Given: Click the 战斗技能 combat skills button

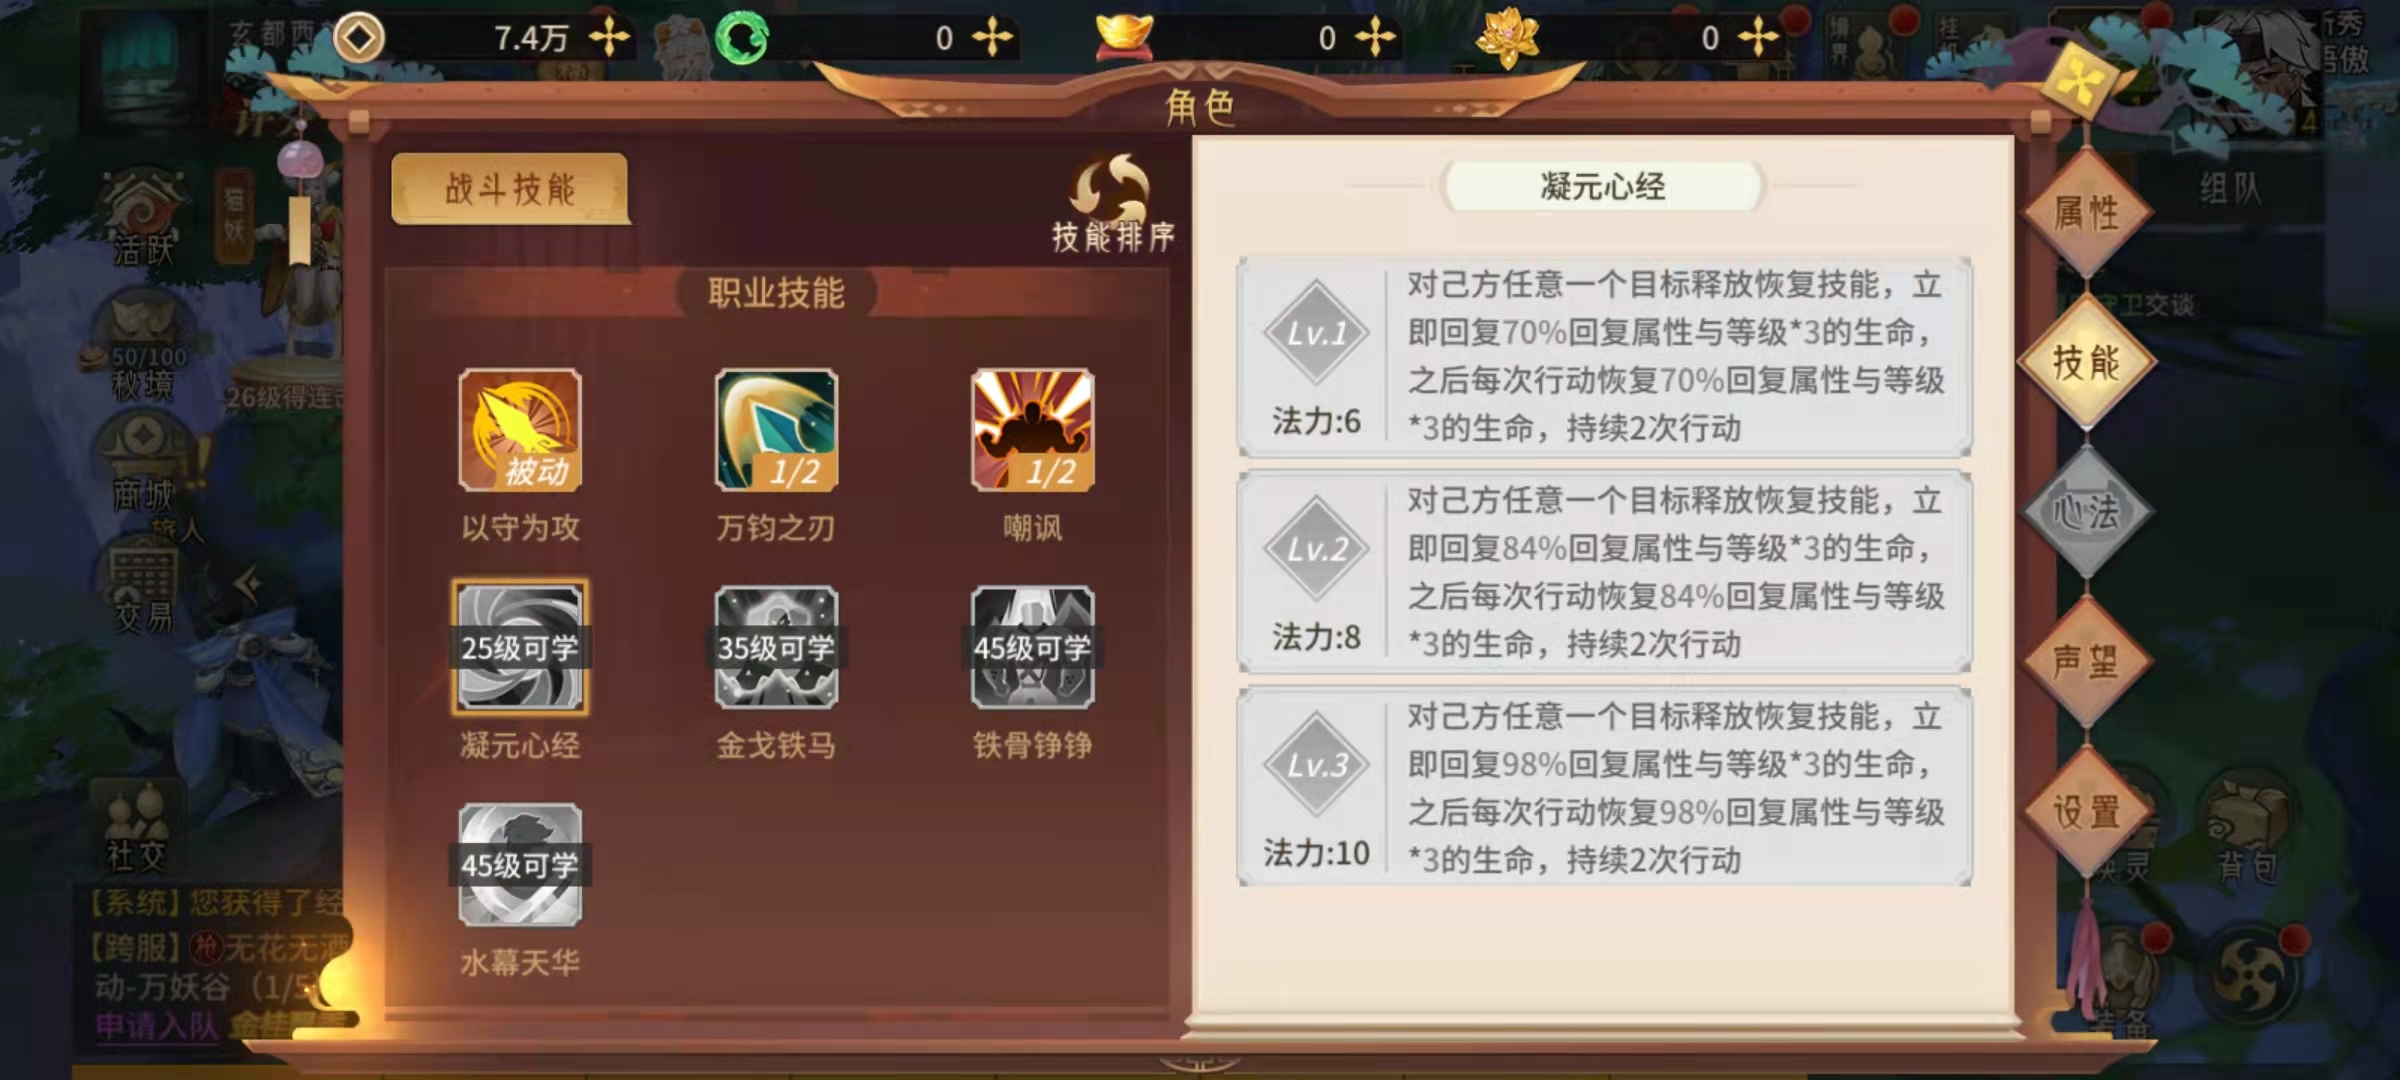Looking at the screenshot, I should click(510, 188).
